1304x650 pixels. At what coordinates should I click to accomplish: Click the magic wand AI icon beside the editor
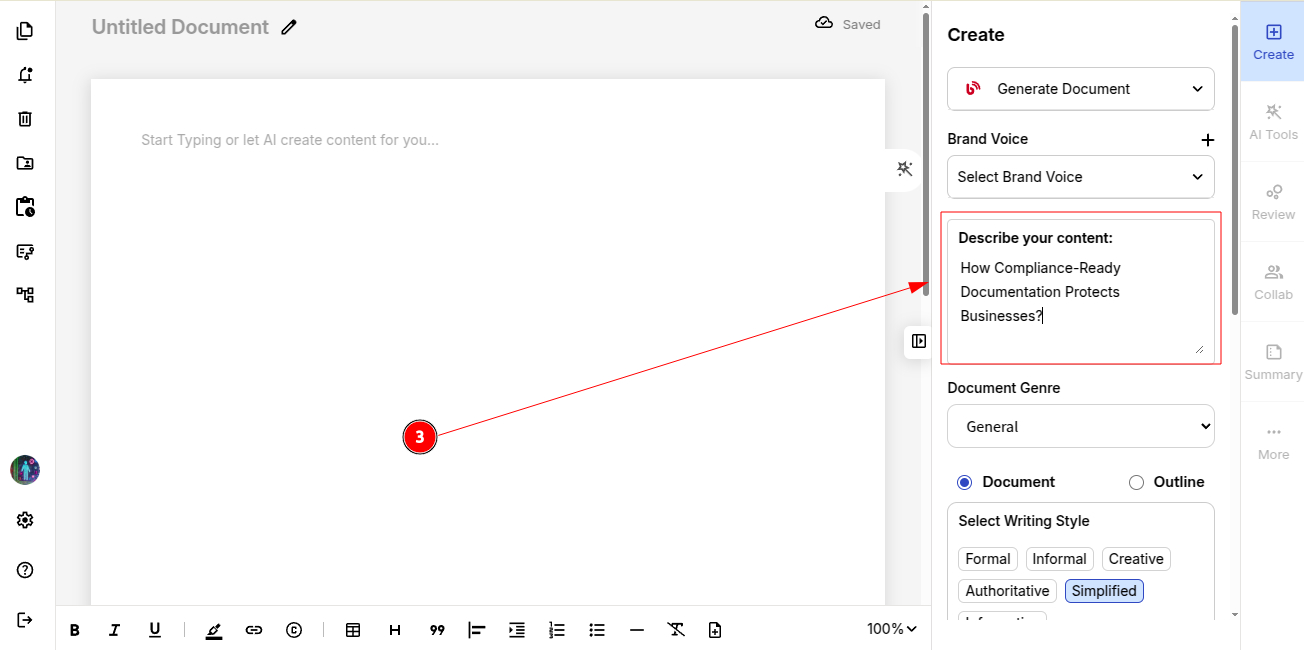(x=905, y=169)
